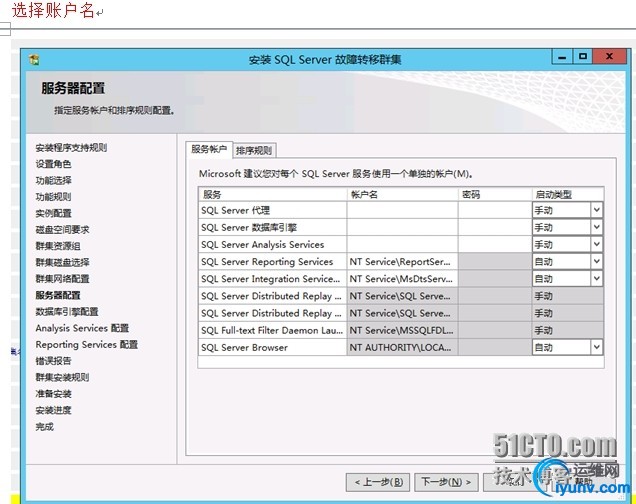Select the Analysis Services 配置 step

coord(82,328)
